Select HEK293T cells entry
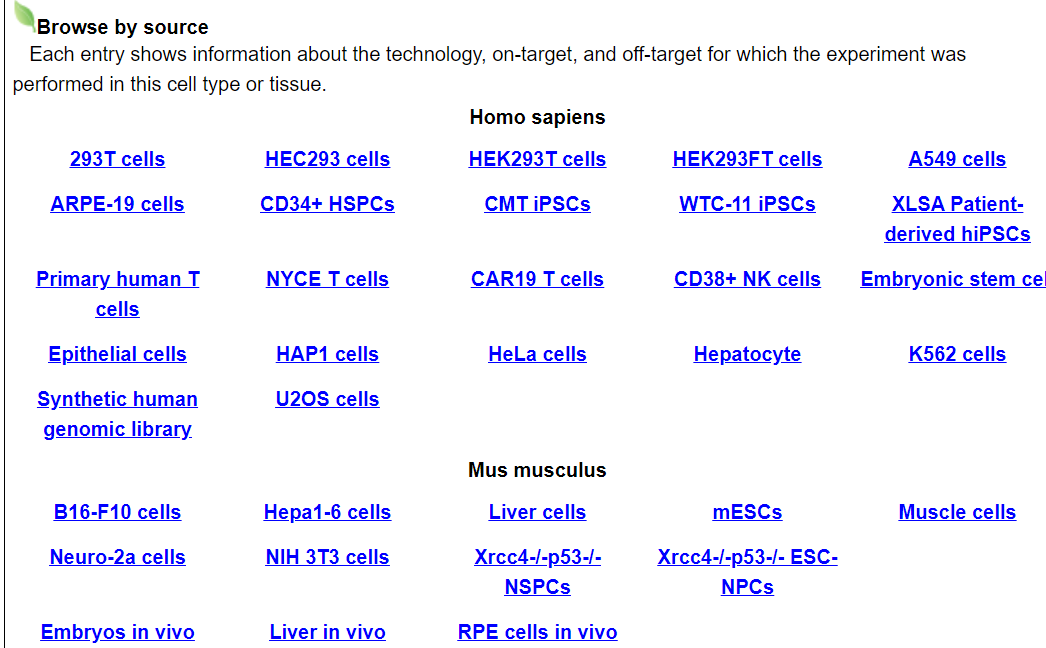The height and width of the screenshot is (648, 1046). point(537,159)
